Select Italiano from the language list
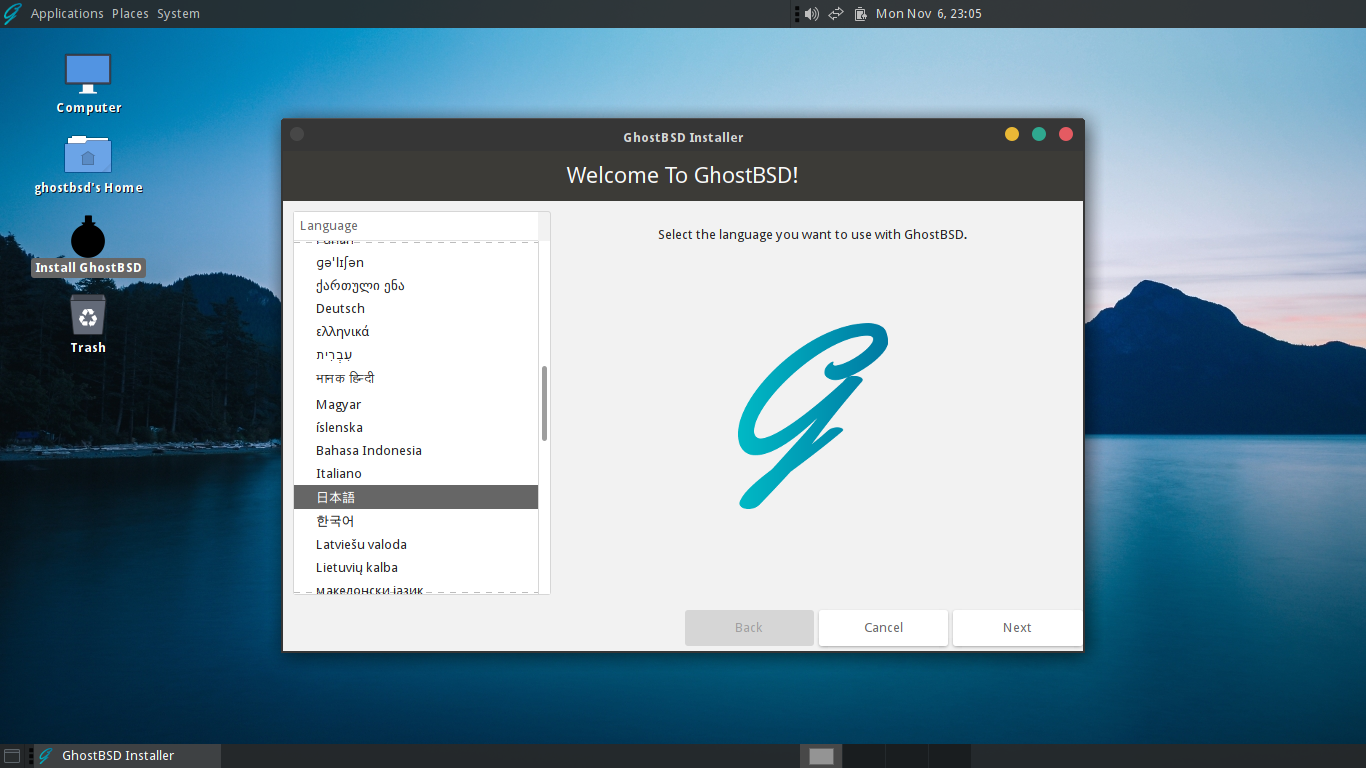Viewport: 1366px width, 768px height. 416,474
